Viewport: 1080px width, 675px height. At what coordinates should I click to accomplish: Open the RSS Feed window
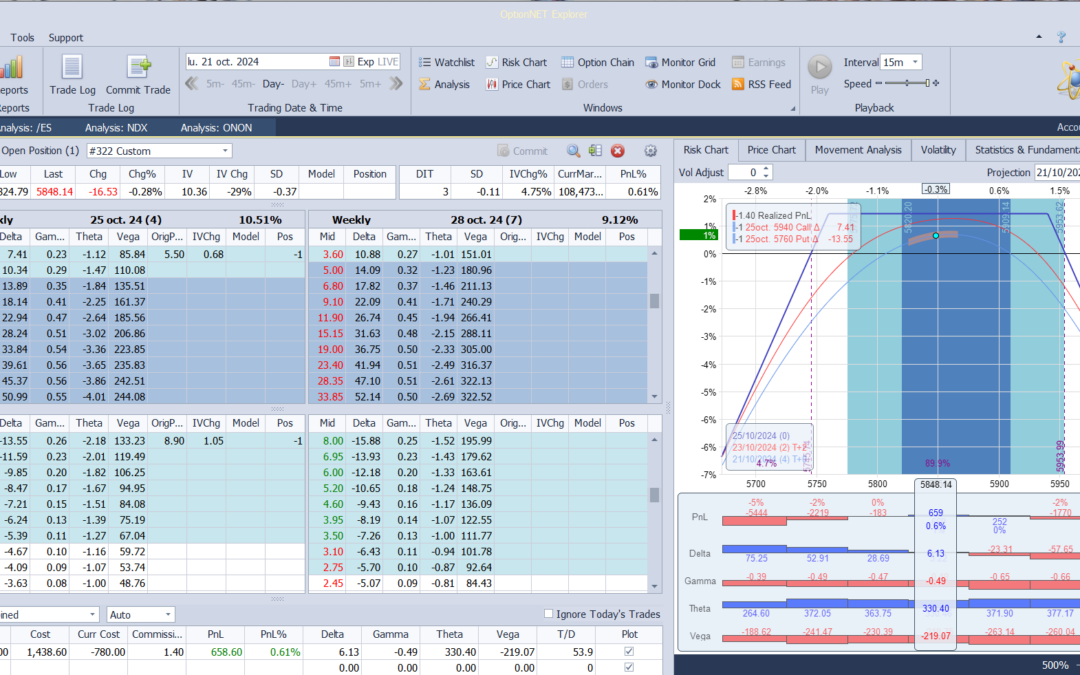761,84
